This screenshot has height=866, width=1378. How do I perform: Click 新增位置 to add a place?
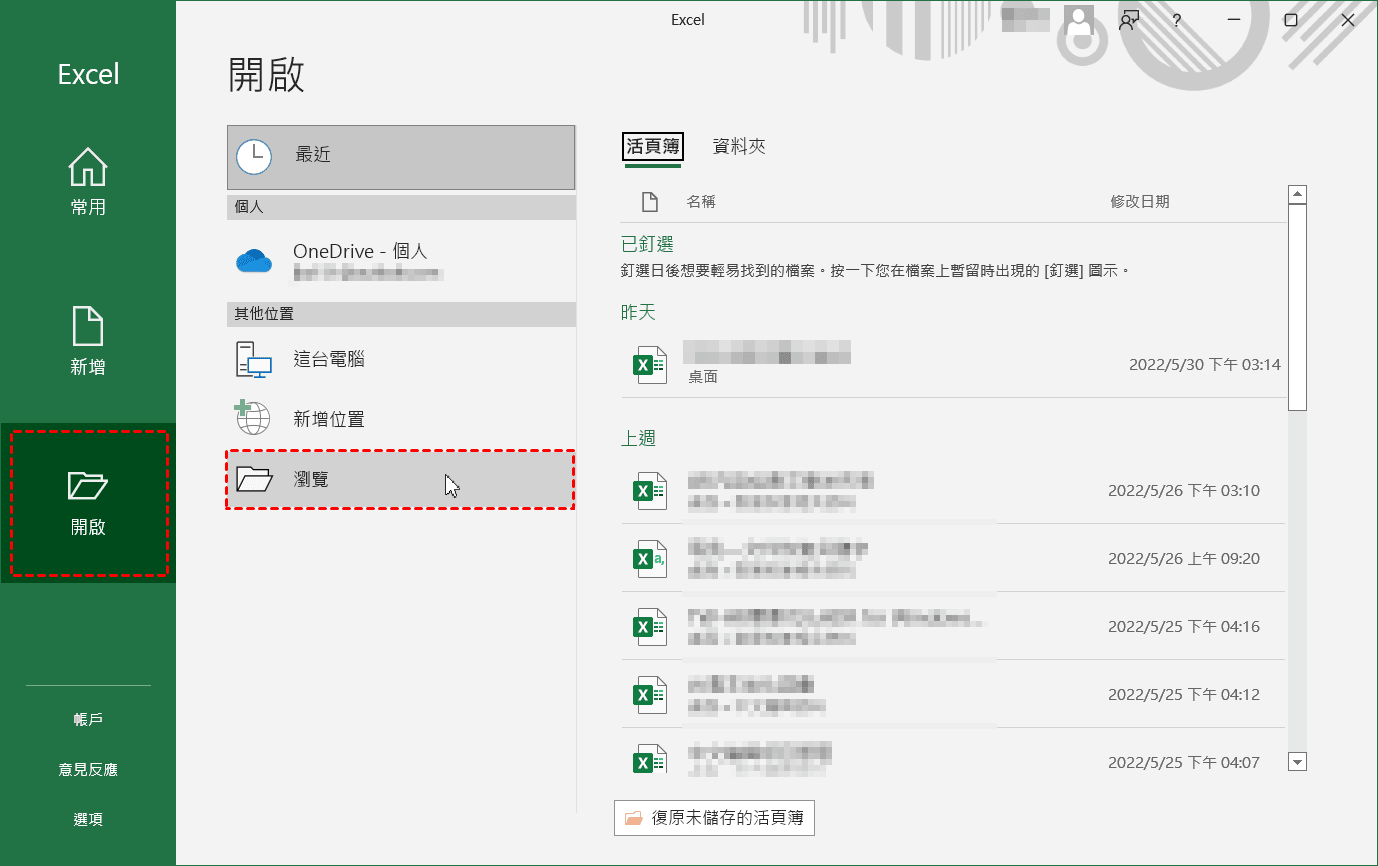pyautogui.click(x=401, y=419)
